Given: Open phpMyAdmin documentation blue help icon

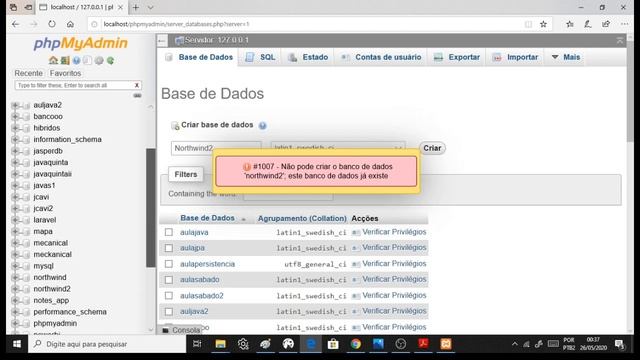Looking at the screenshot, I should point(76,60).
